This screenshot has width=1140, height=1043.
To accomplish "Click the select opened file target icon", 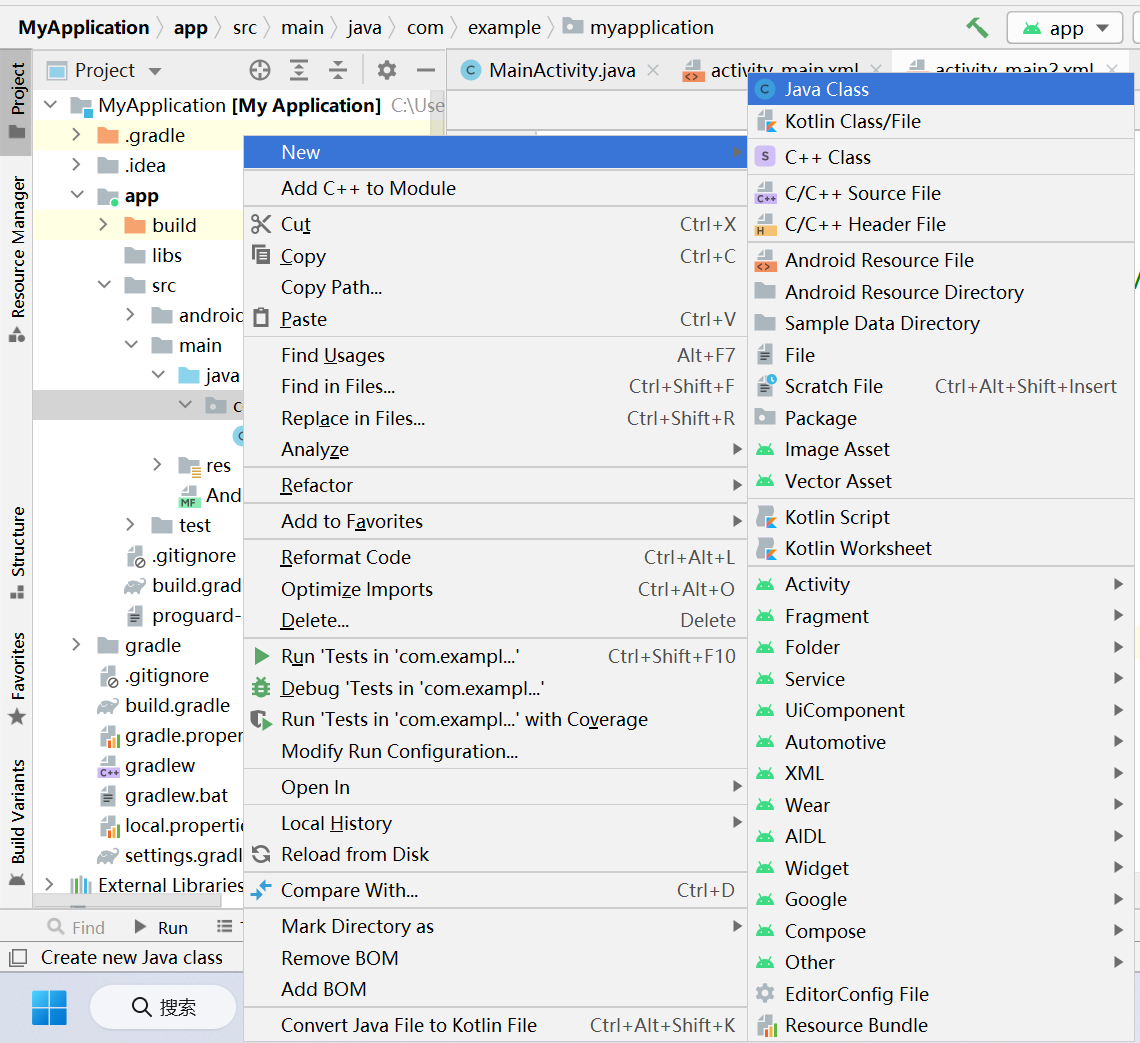I will [260, 70].
